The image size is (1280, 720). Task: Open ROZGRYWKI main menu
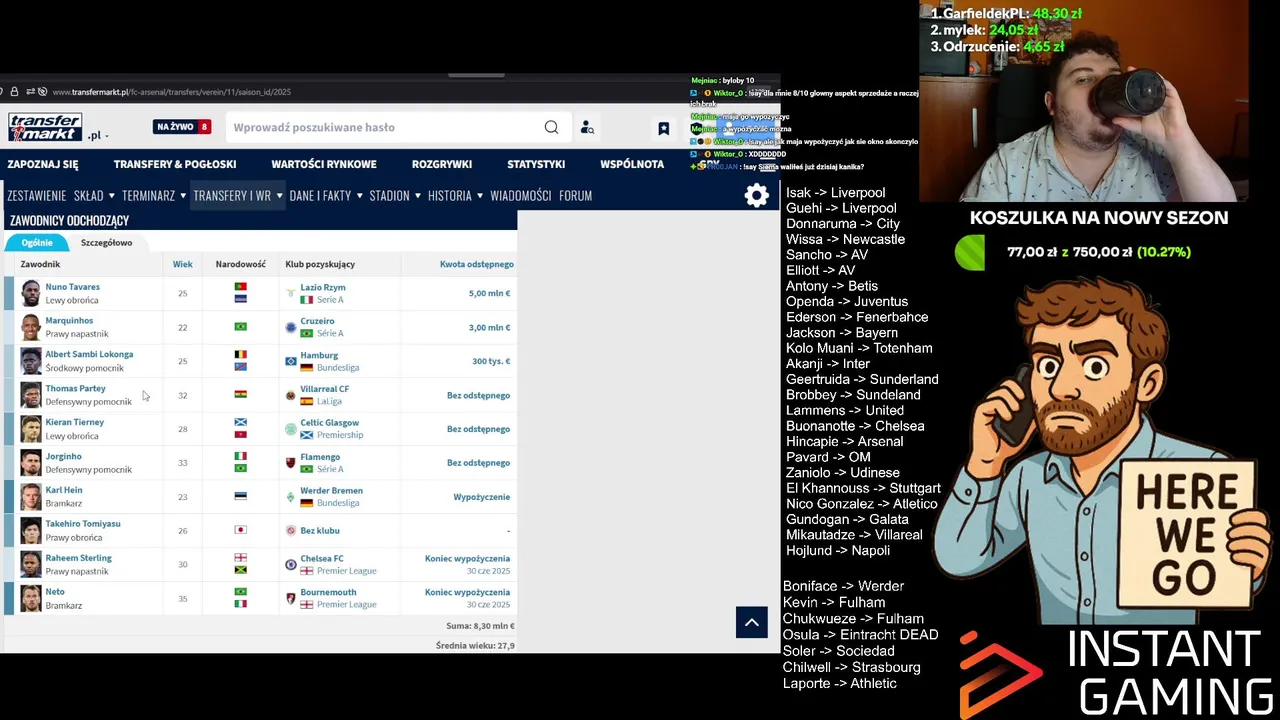(x=442, y=164)
